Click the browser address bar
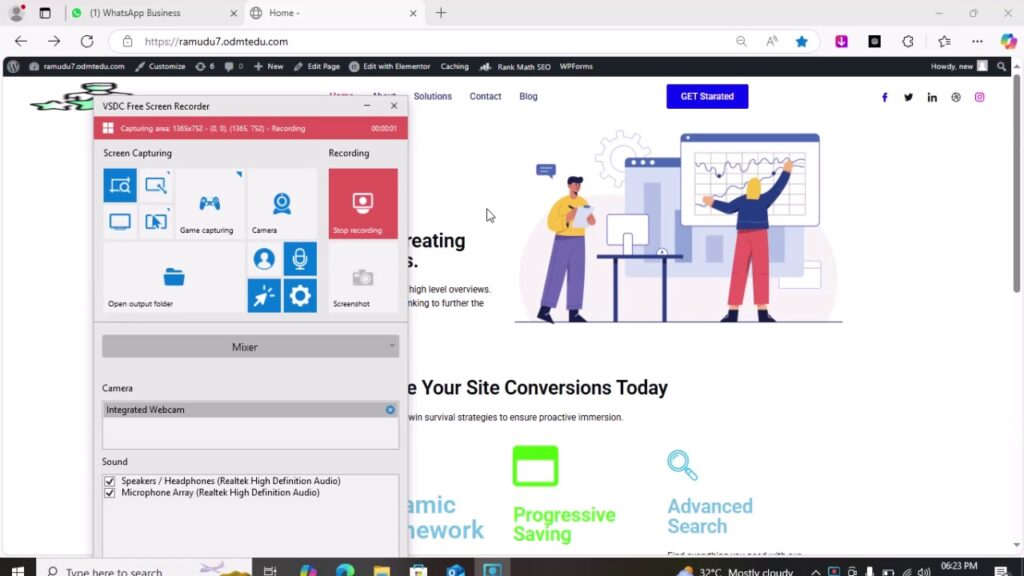 (x=430, y=42)
